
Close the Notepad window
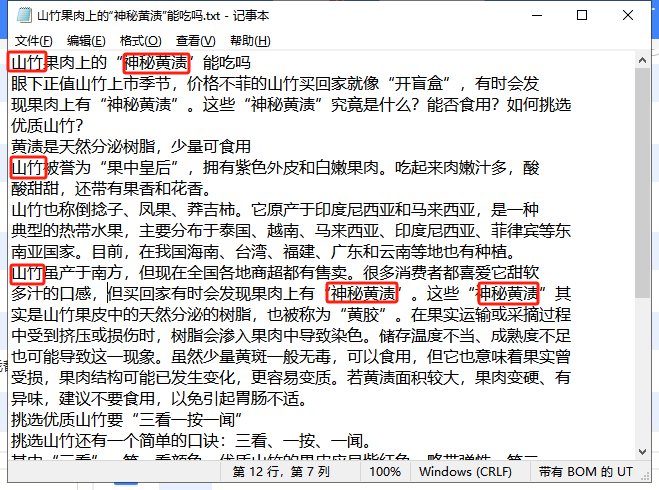pos(628,16)
